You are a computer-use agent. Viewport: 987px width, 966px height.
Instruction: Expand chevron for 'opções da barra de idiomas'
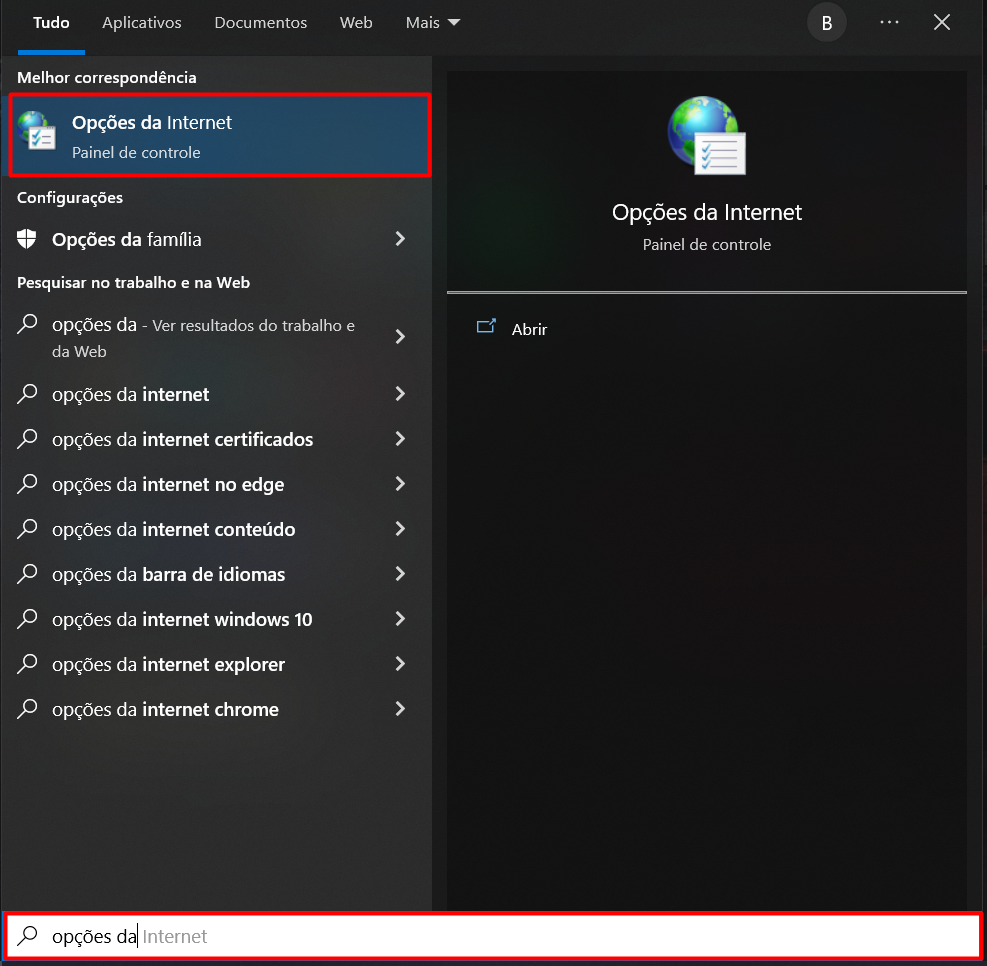click(400, 573)
